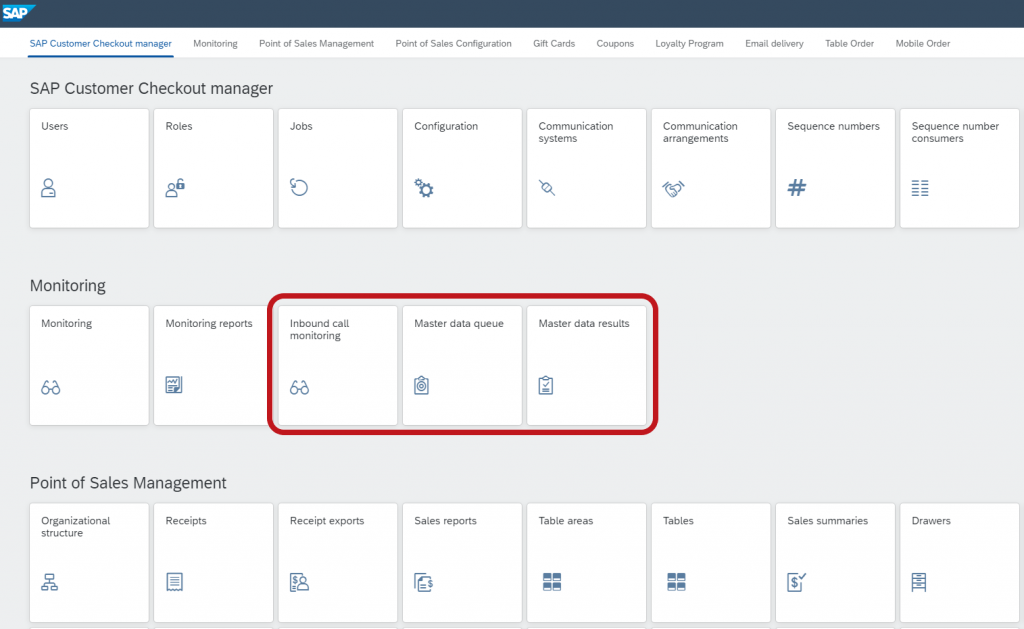
Task: Open the glasses icon on the Monitoring tile
Action: [50, 387]
